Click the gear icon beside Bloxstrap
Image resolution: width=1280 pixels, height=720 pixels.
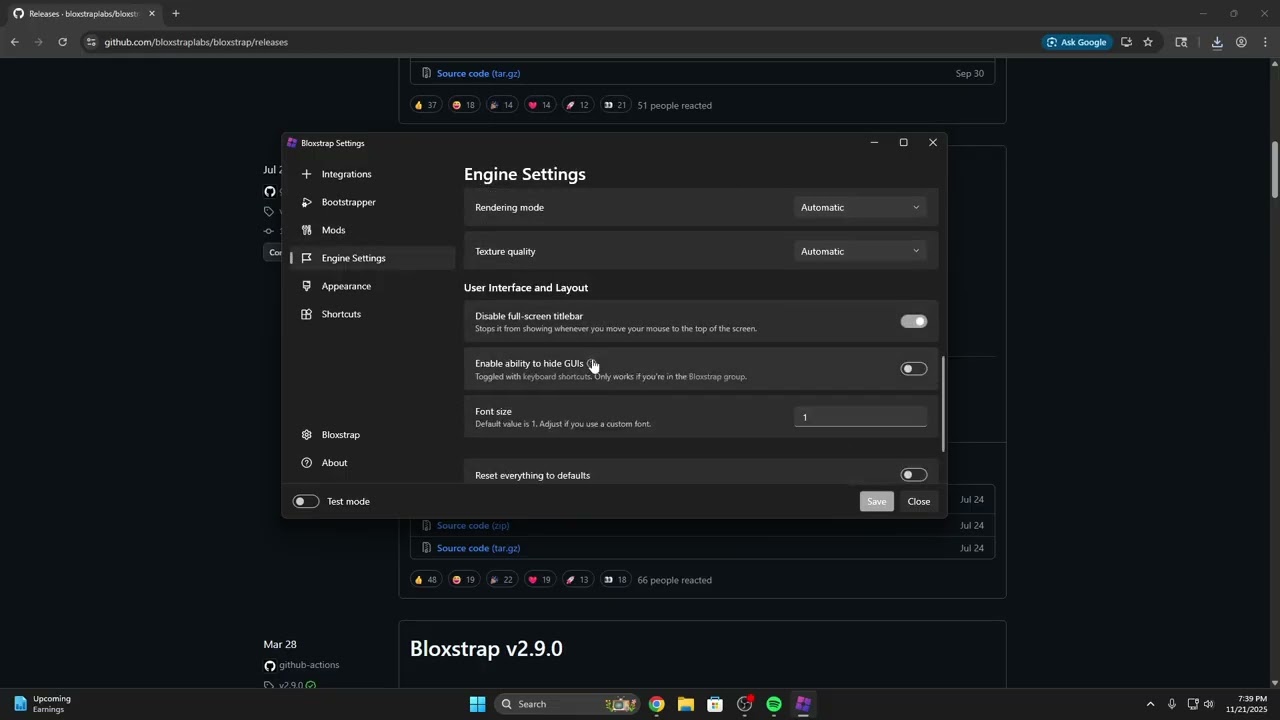306,435
